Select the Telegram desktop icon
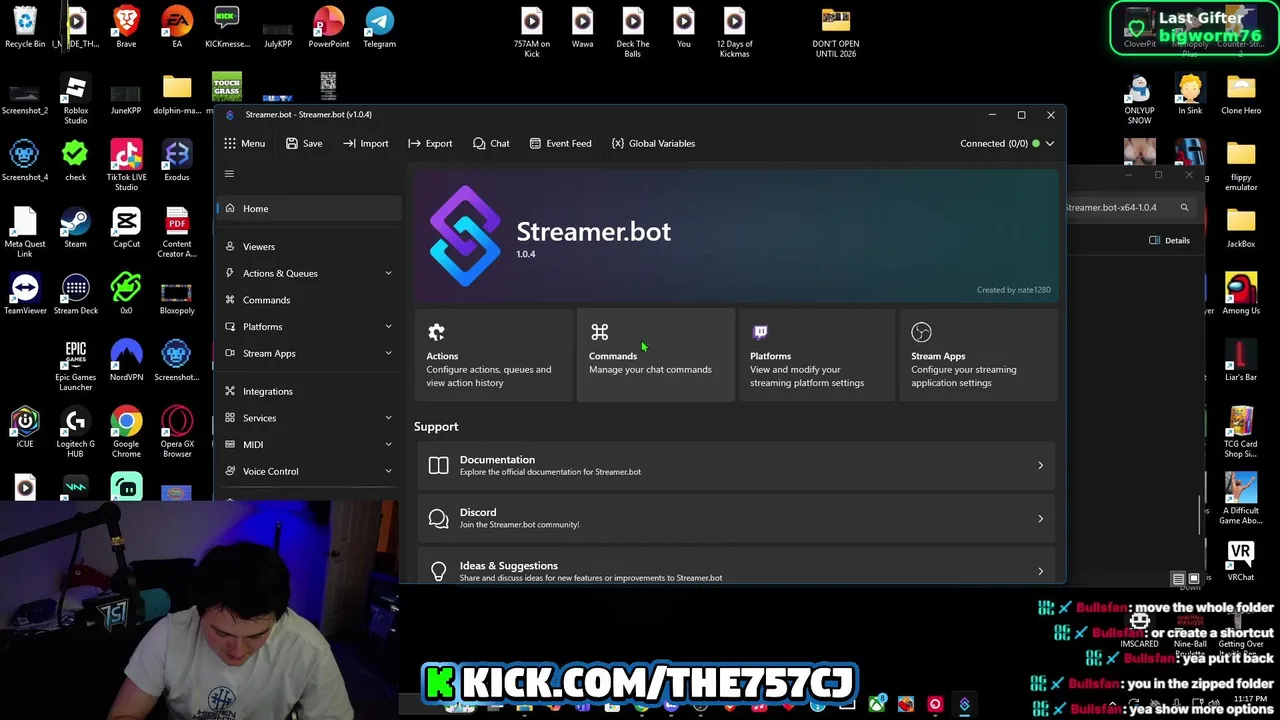This screenshot has width=1280, height=720. 379,27
